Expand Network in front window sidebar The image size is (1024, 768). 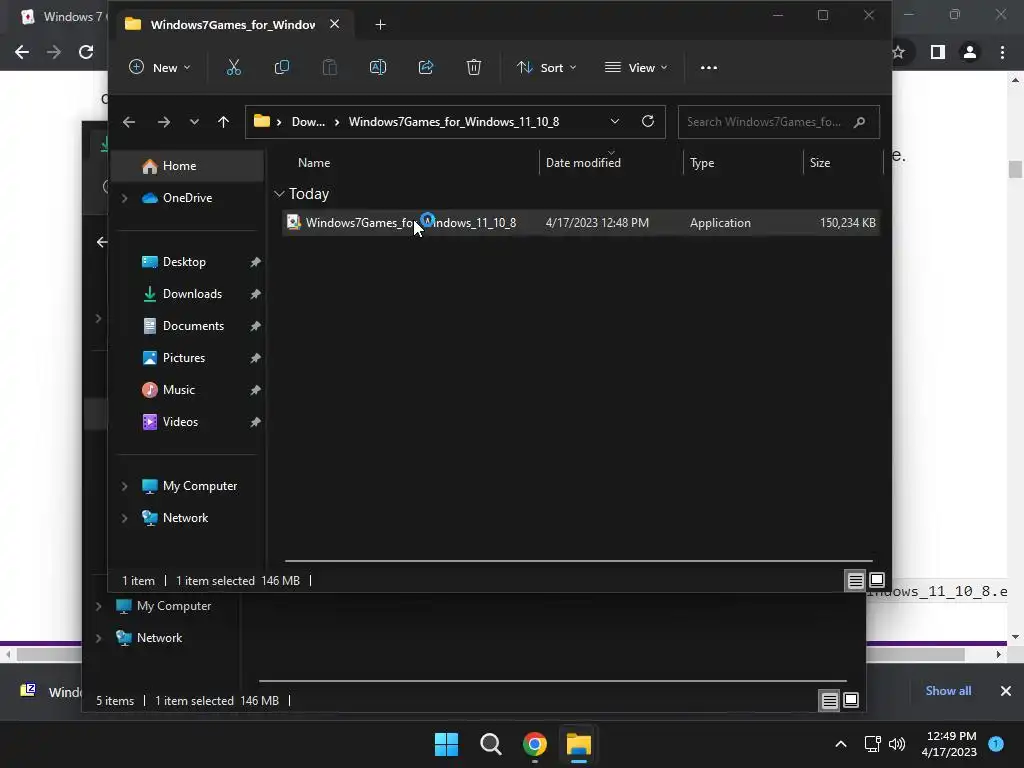click(124, 518)
